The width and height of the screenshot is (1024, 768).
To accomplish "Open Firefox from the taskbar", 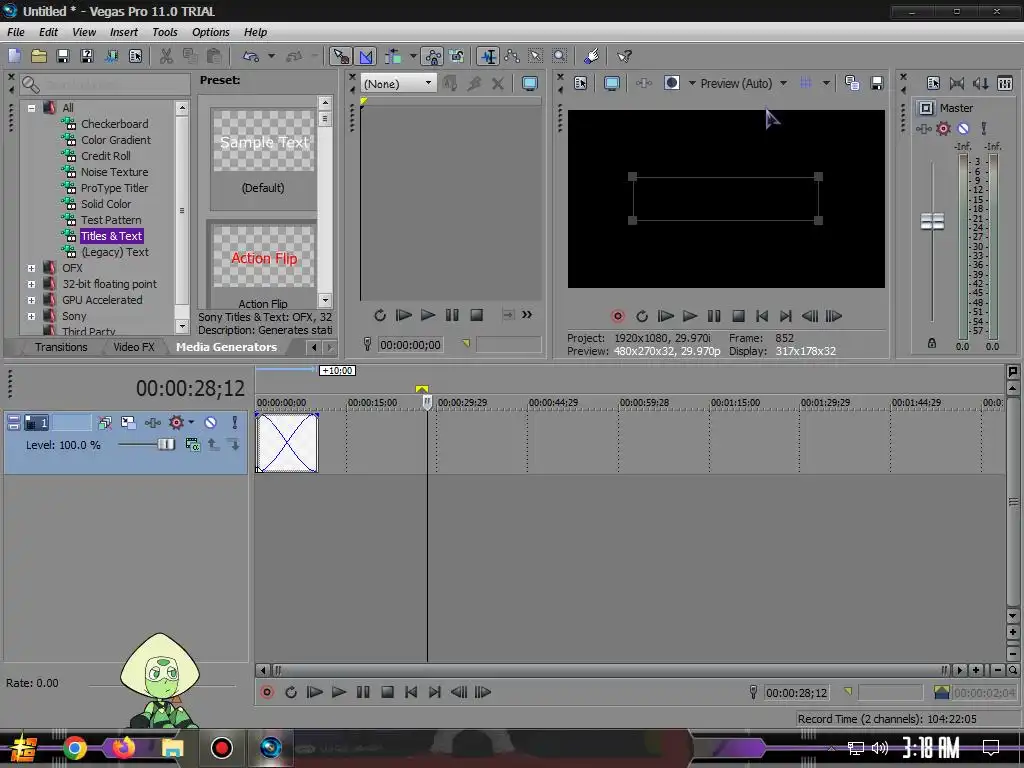I will click(123, 747).
